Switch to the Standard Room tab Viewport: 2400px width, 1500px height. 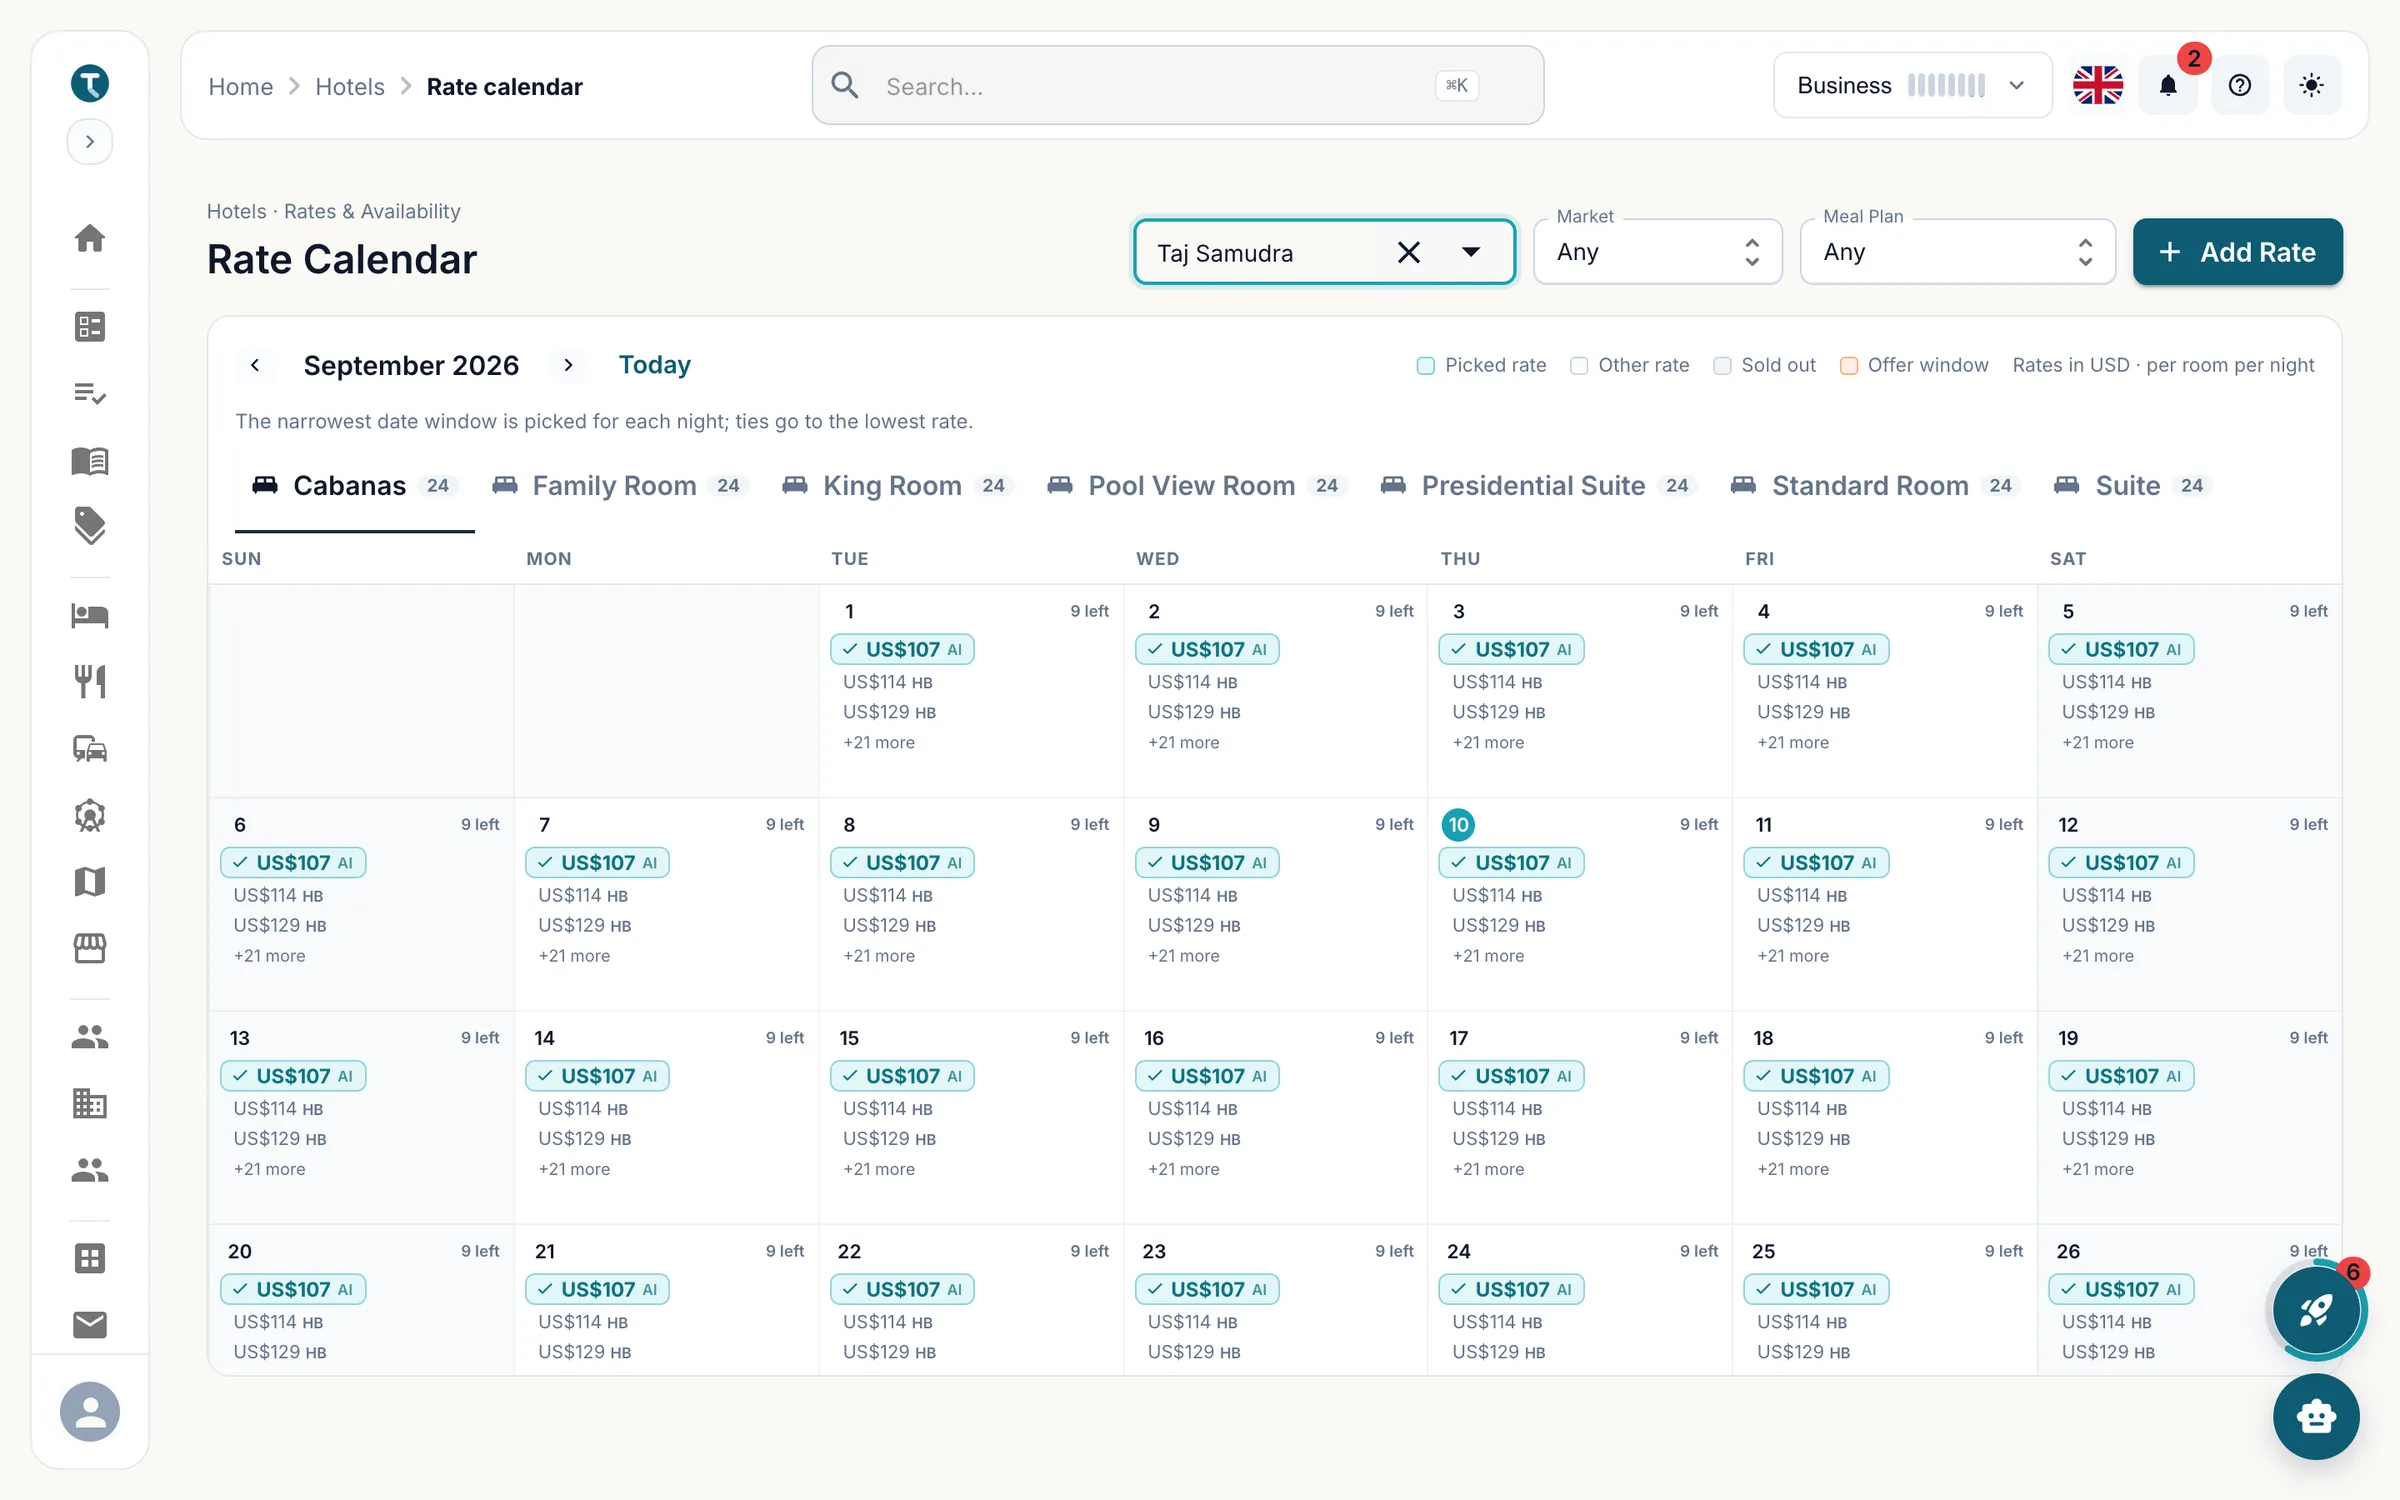tap(1875, 486)
